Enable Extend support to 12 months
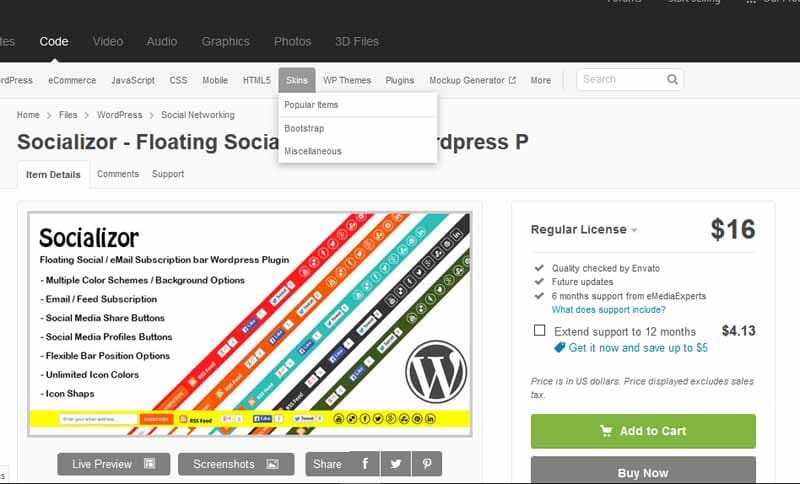This screenshot has height=484, width=800. [539, 330]
